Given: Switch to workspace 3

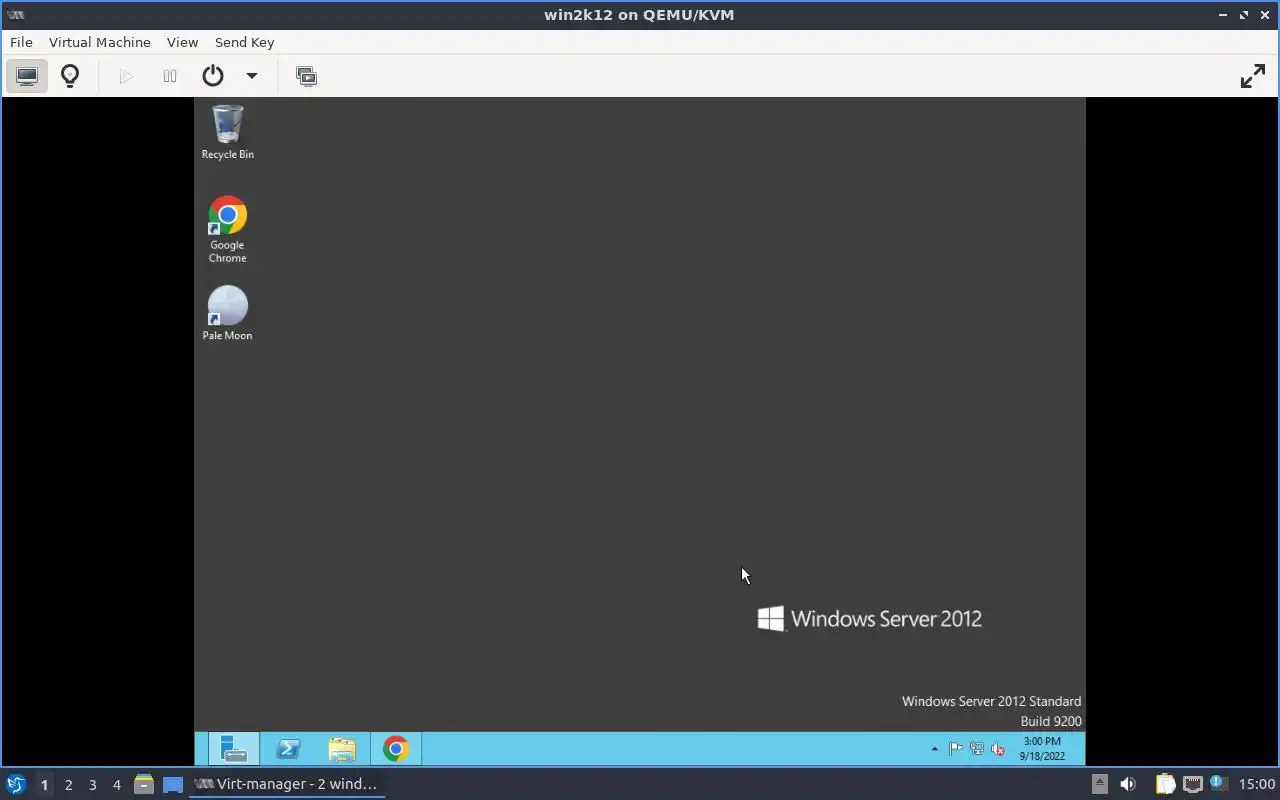Looking at the screenshot, I should click(92, 785).
